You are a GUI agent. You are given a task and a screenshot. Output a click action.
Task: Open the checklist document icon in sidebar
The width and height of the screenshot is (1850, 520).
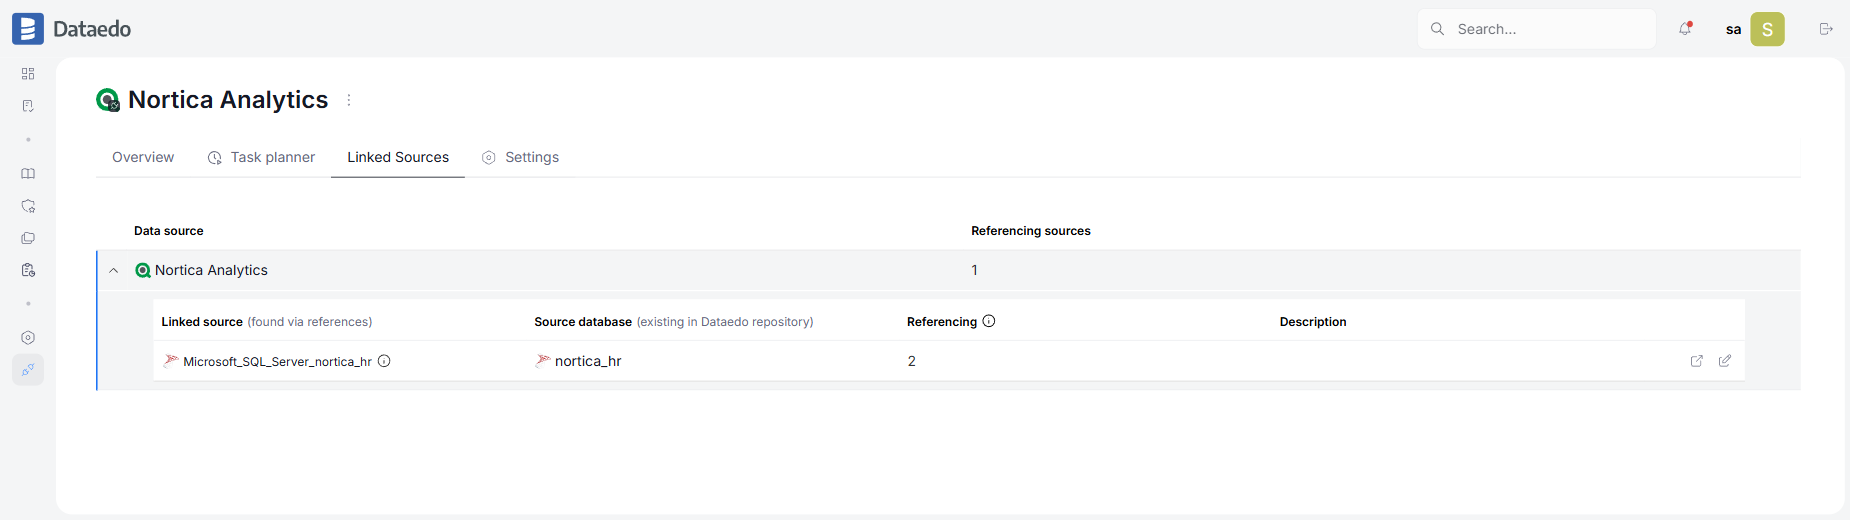pyautogui.click(x=28, y=106)
